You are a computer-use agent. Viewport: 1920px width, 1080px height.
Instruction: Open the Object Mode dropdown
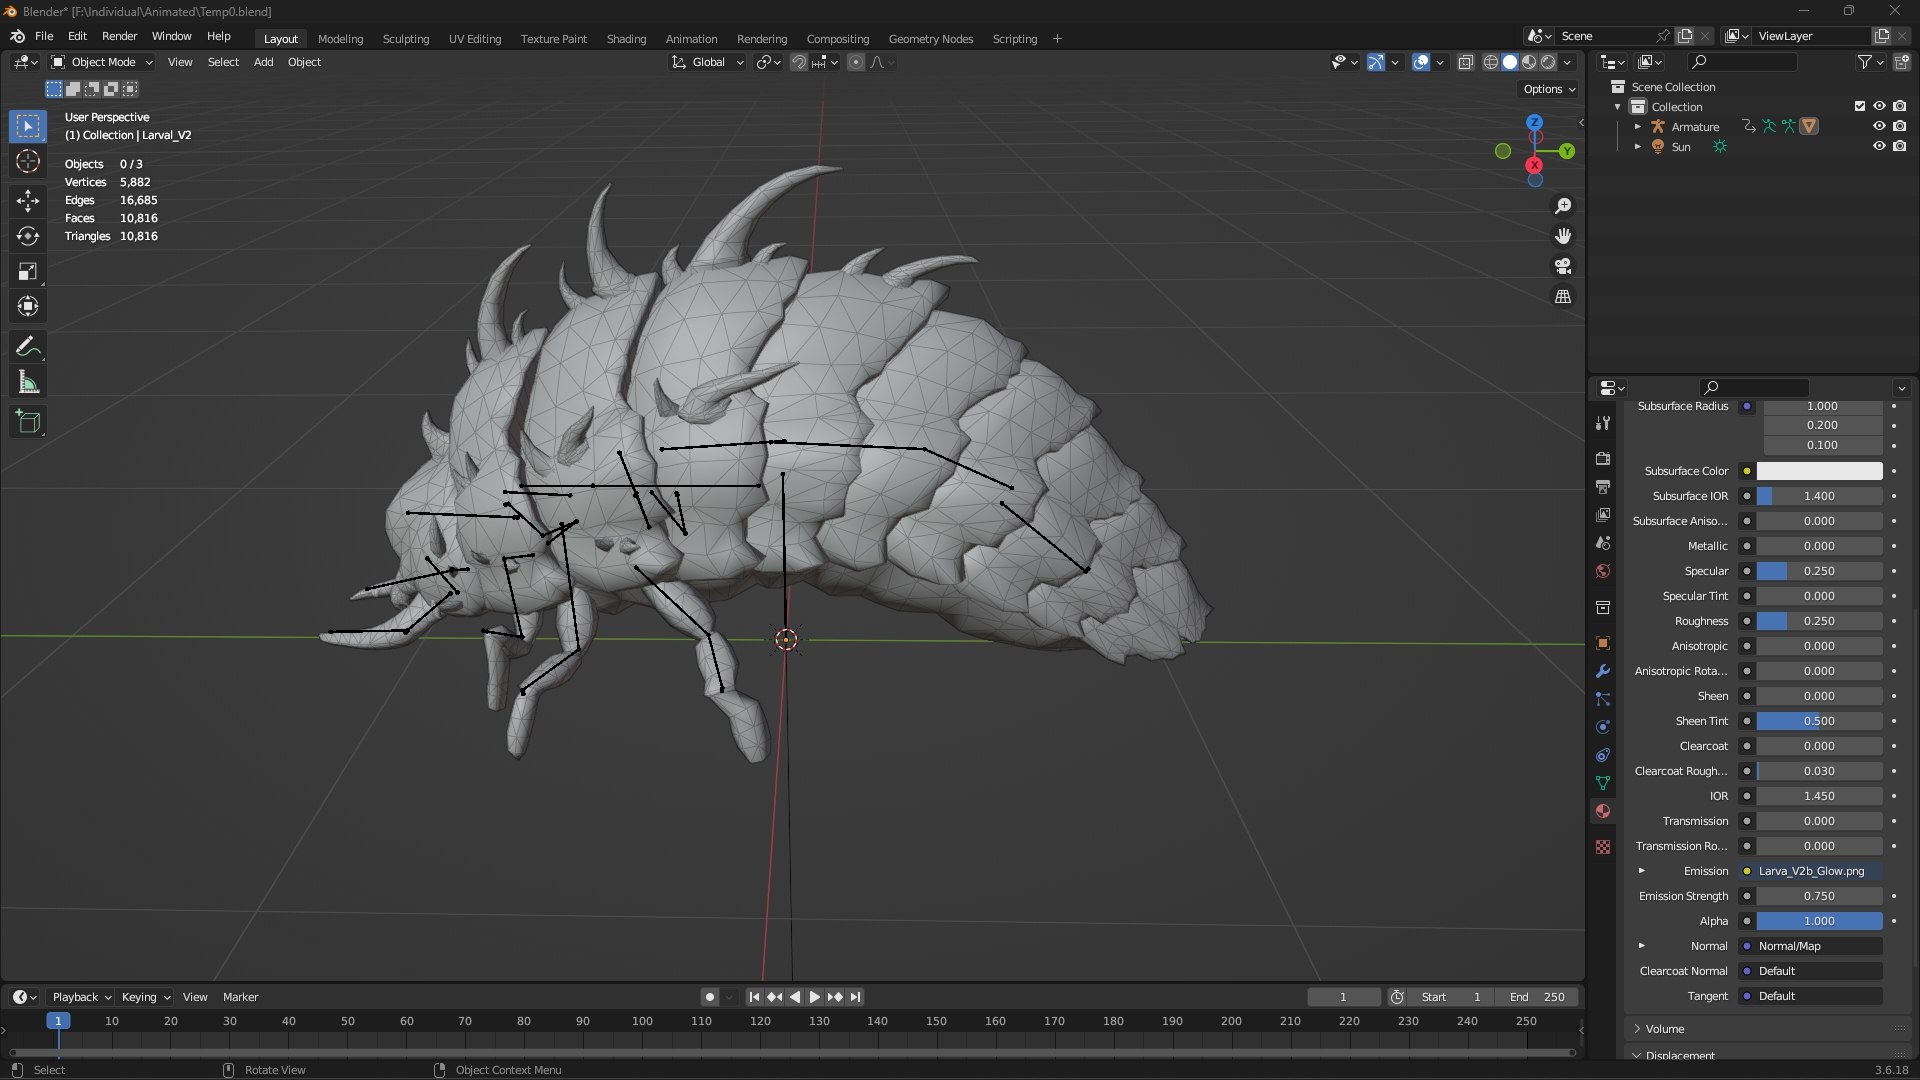click(x=102, y=62)
